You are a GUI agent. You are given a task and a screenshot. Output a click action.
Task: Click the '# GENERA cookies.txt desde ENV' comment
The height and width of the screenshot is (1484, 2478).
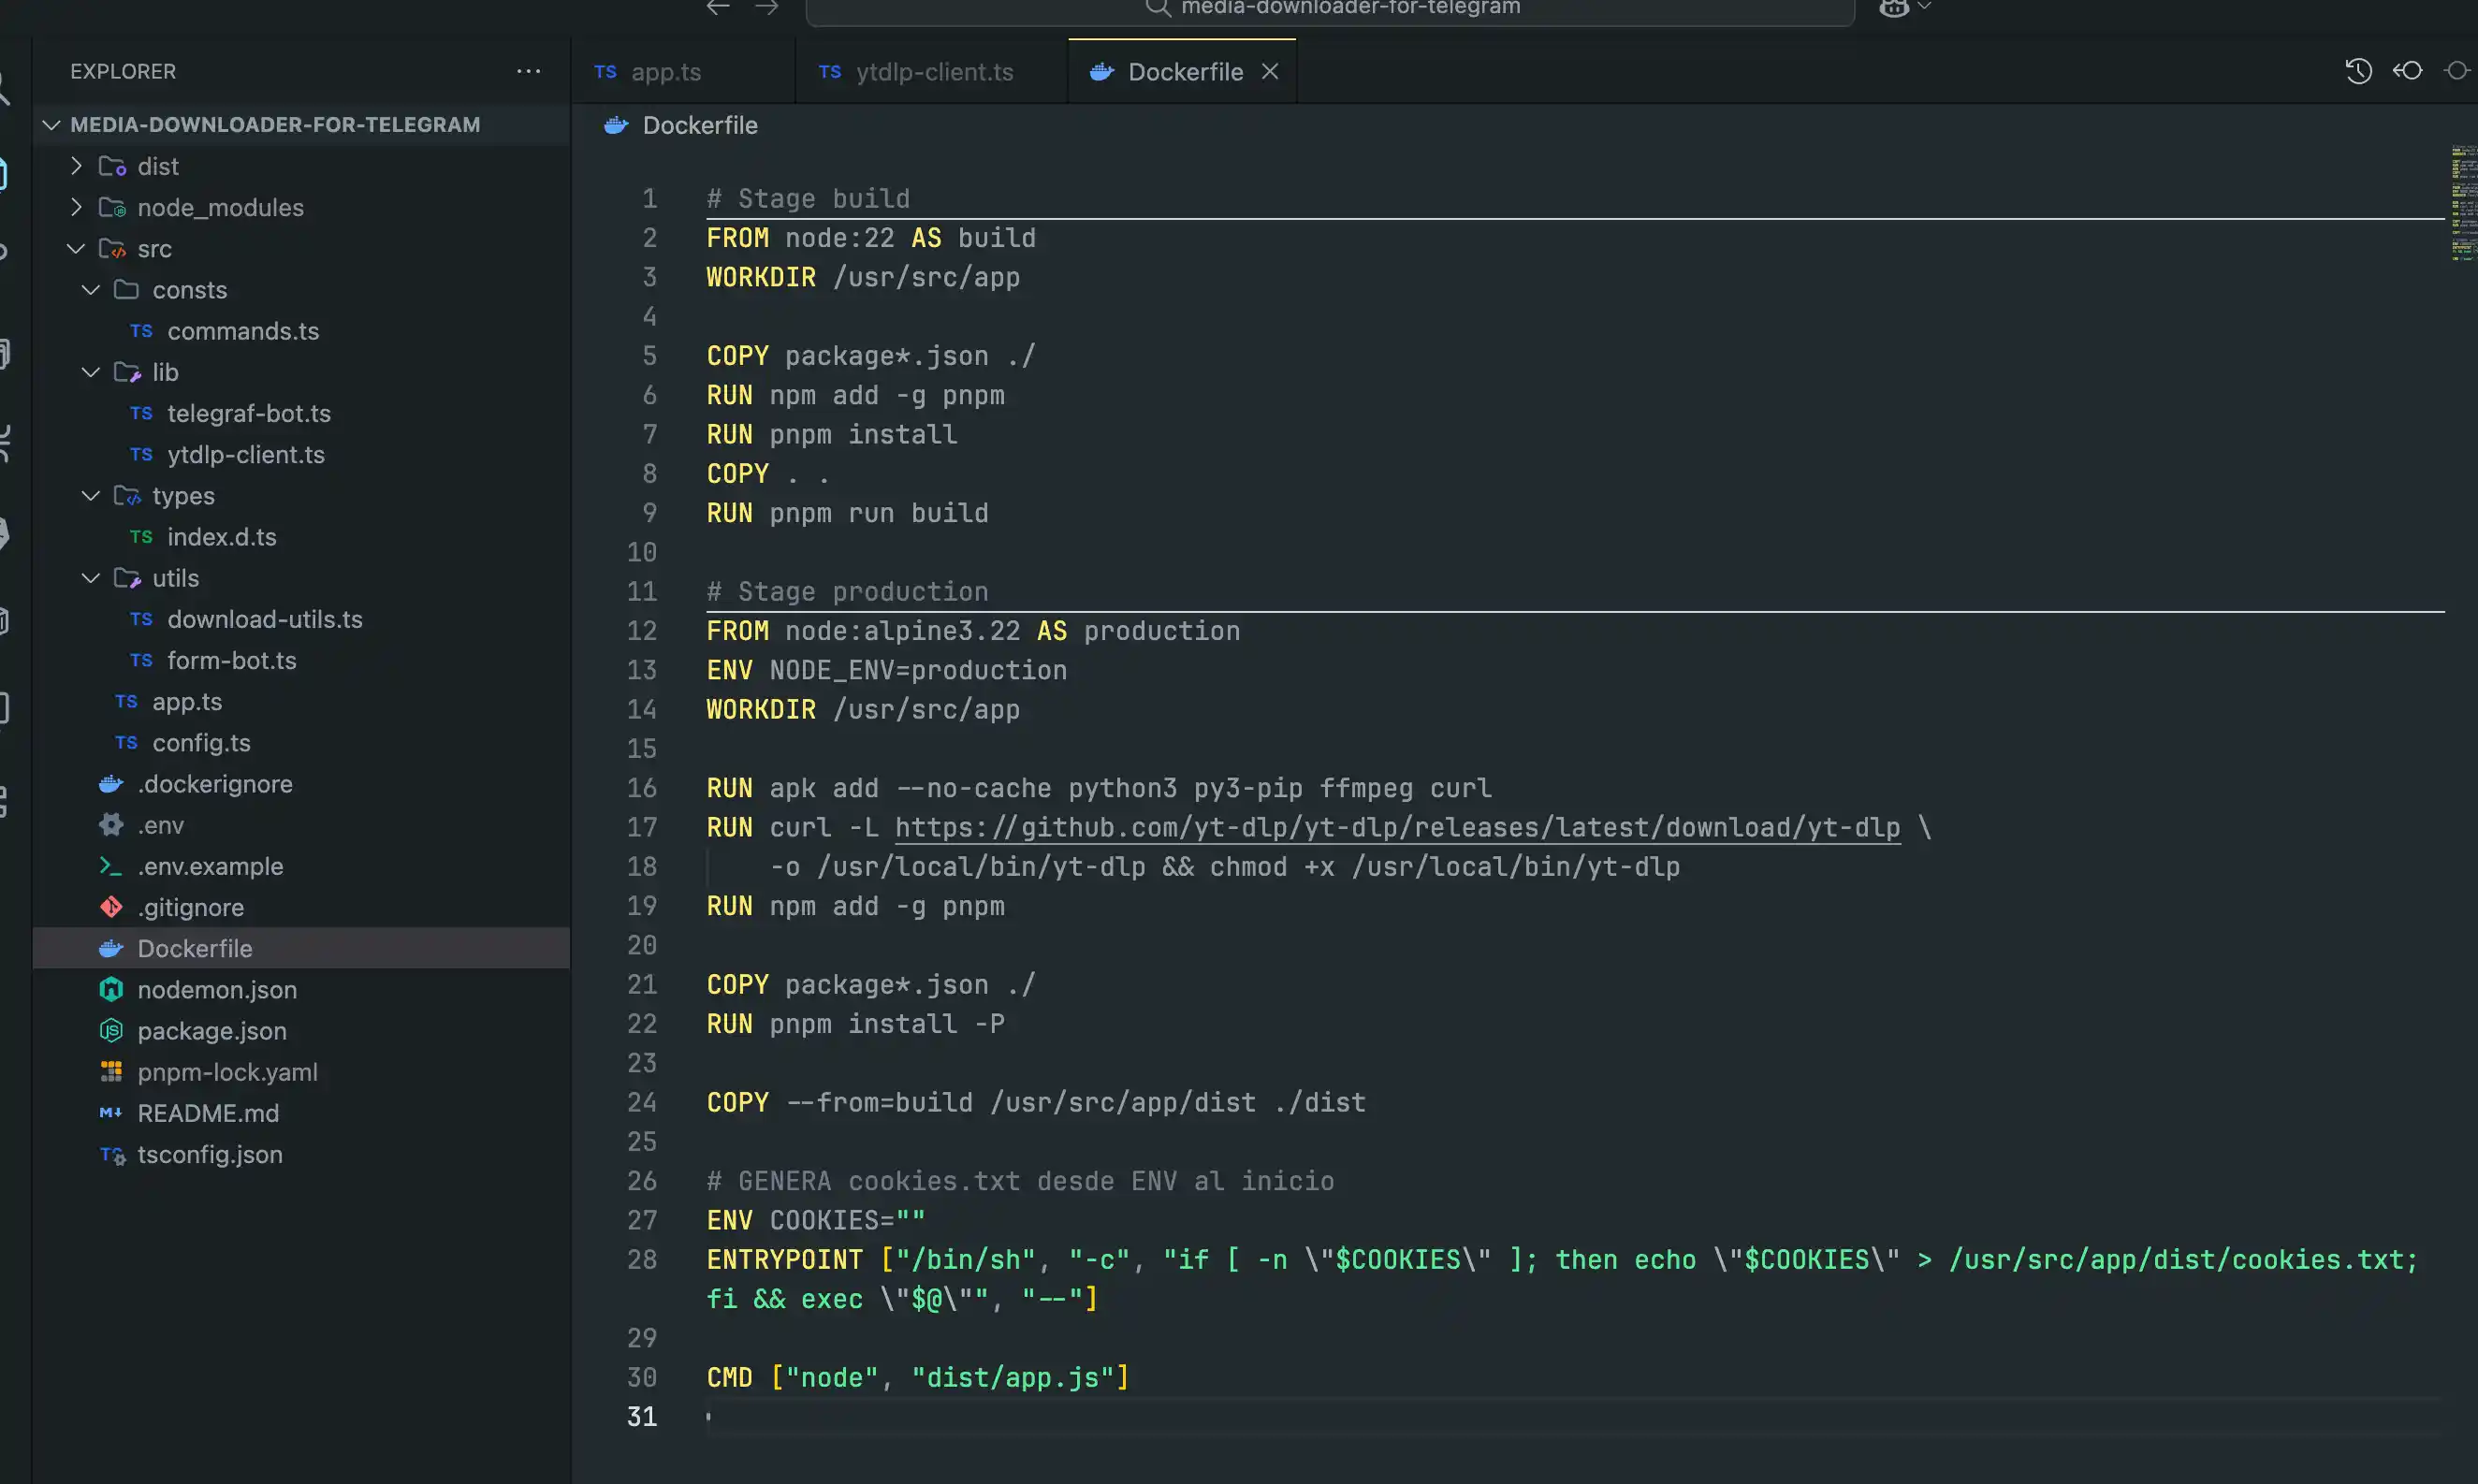[1020, 1181]
